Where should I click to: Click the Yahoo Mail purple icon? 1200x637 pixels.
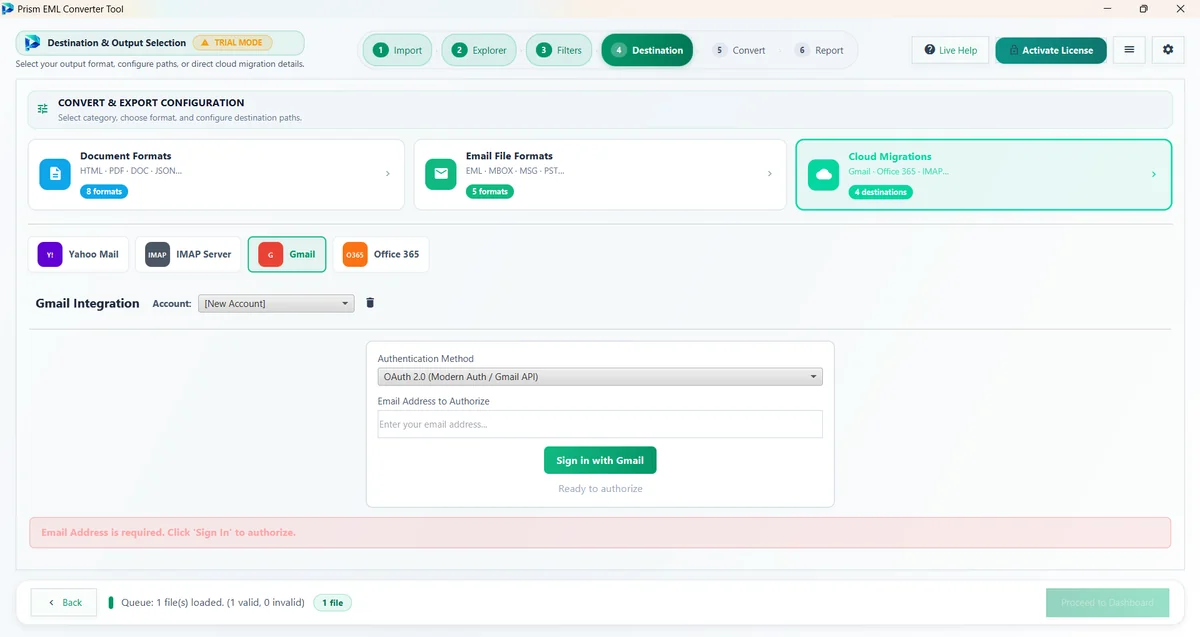50,254
